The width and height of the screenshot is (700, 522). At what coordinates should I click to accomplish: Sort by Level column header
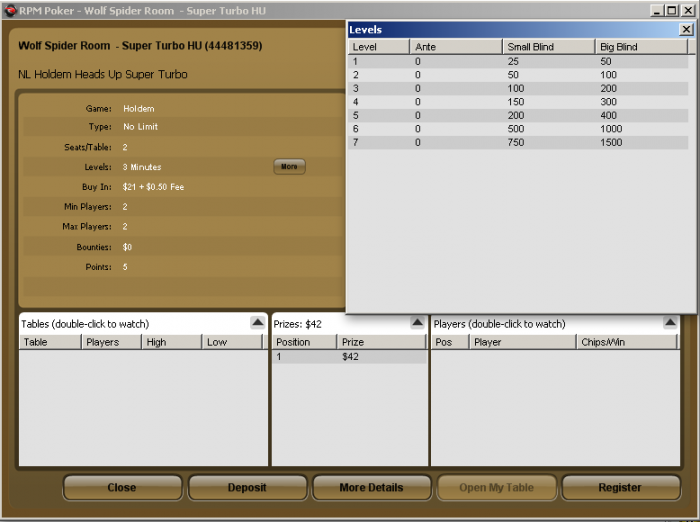pyautogui.click(x=379, y=46)
